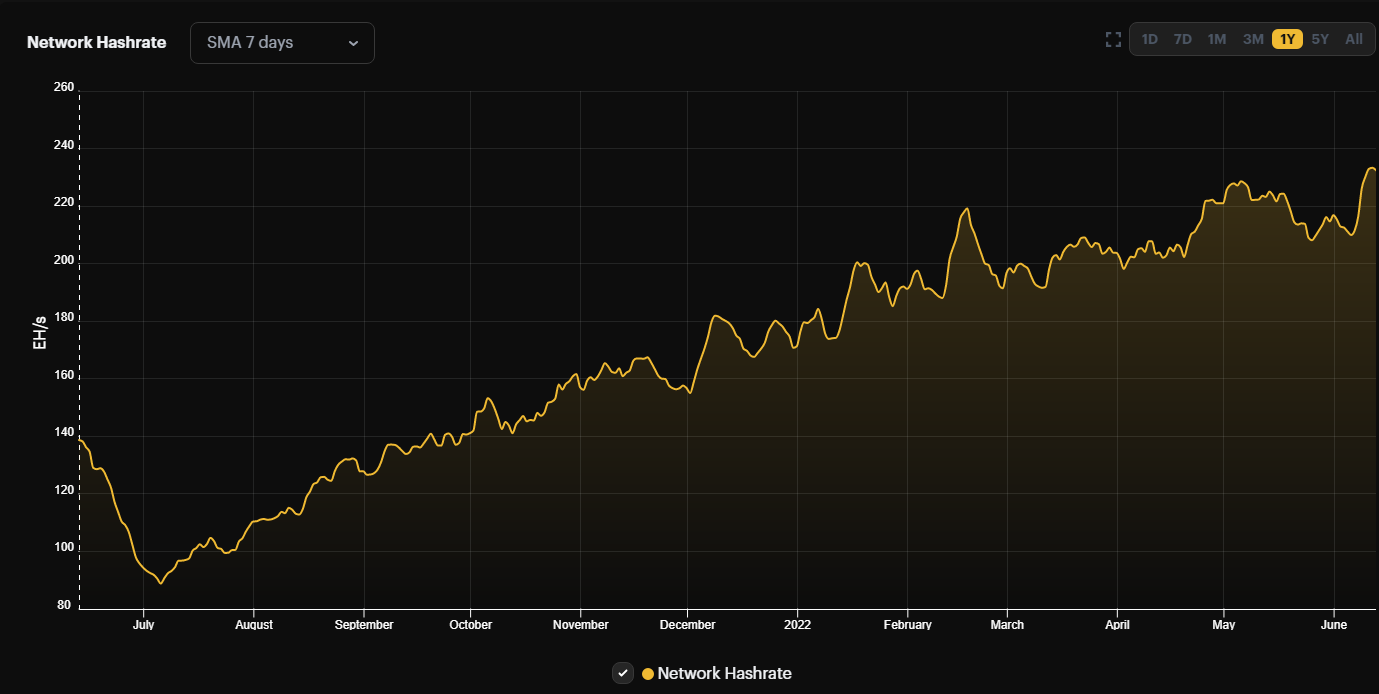Screen dimensions: 1379x694
Task: Click the chart peak near February
Action: pos(965,209)
